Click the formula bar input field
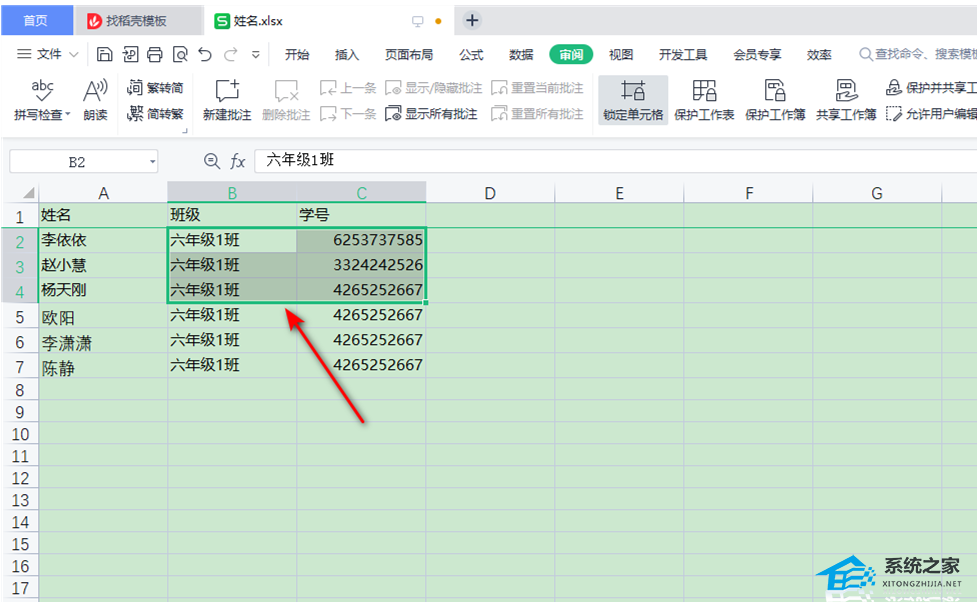Image resolution: width=977 pixels, height=602 pixels. coord(600,161)
